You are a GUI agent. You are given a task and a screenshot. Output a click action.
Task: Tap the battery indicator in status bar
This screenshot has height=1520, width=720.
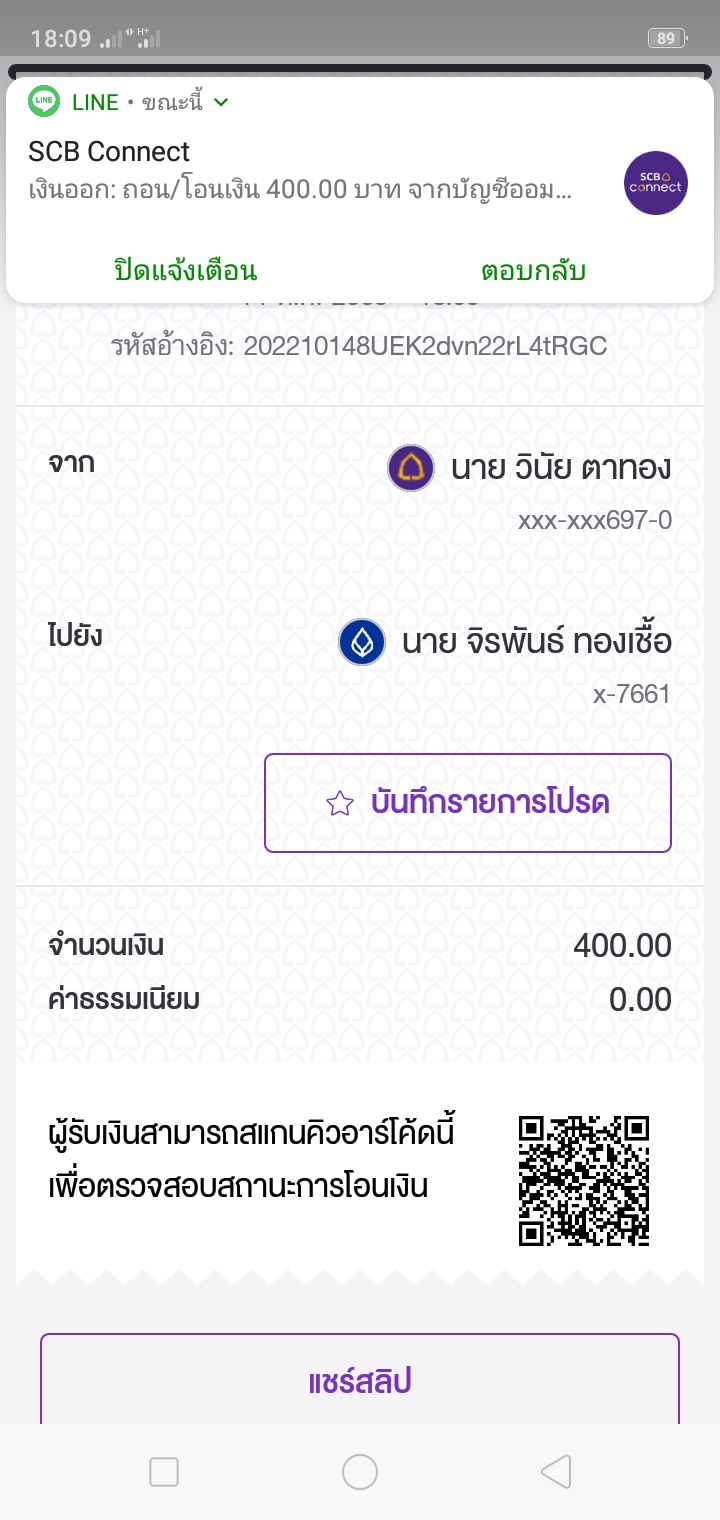[667, 39]
